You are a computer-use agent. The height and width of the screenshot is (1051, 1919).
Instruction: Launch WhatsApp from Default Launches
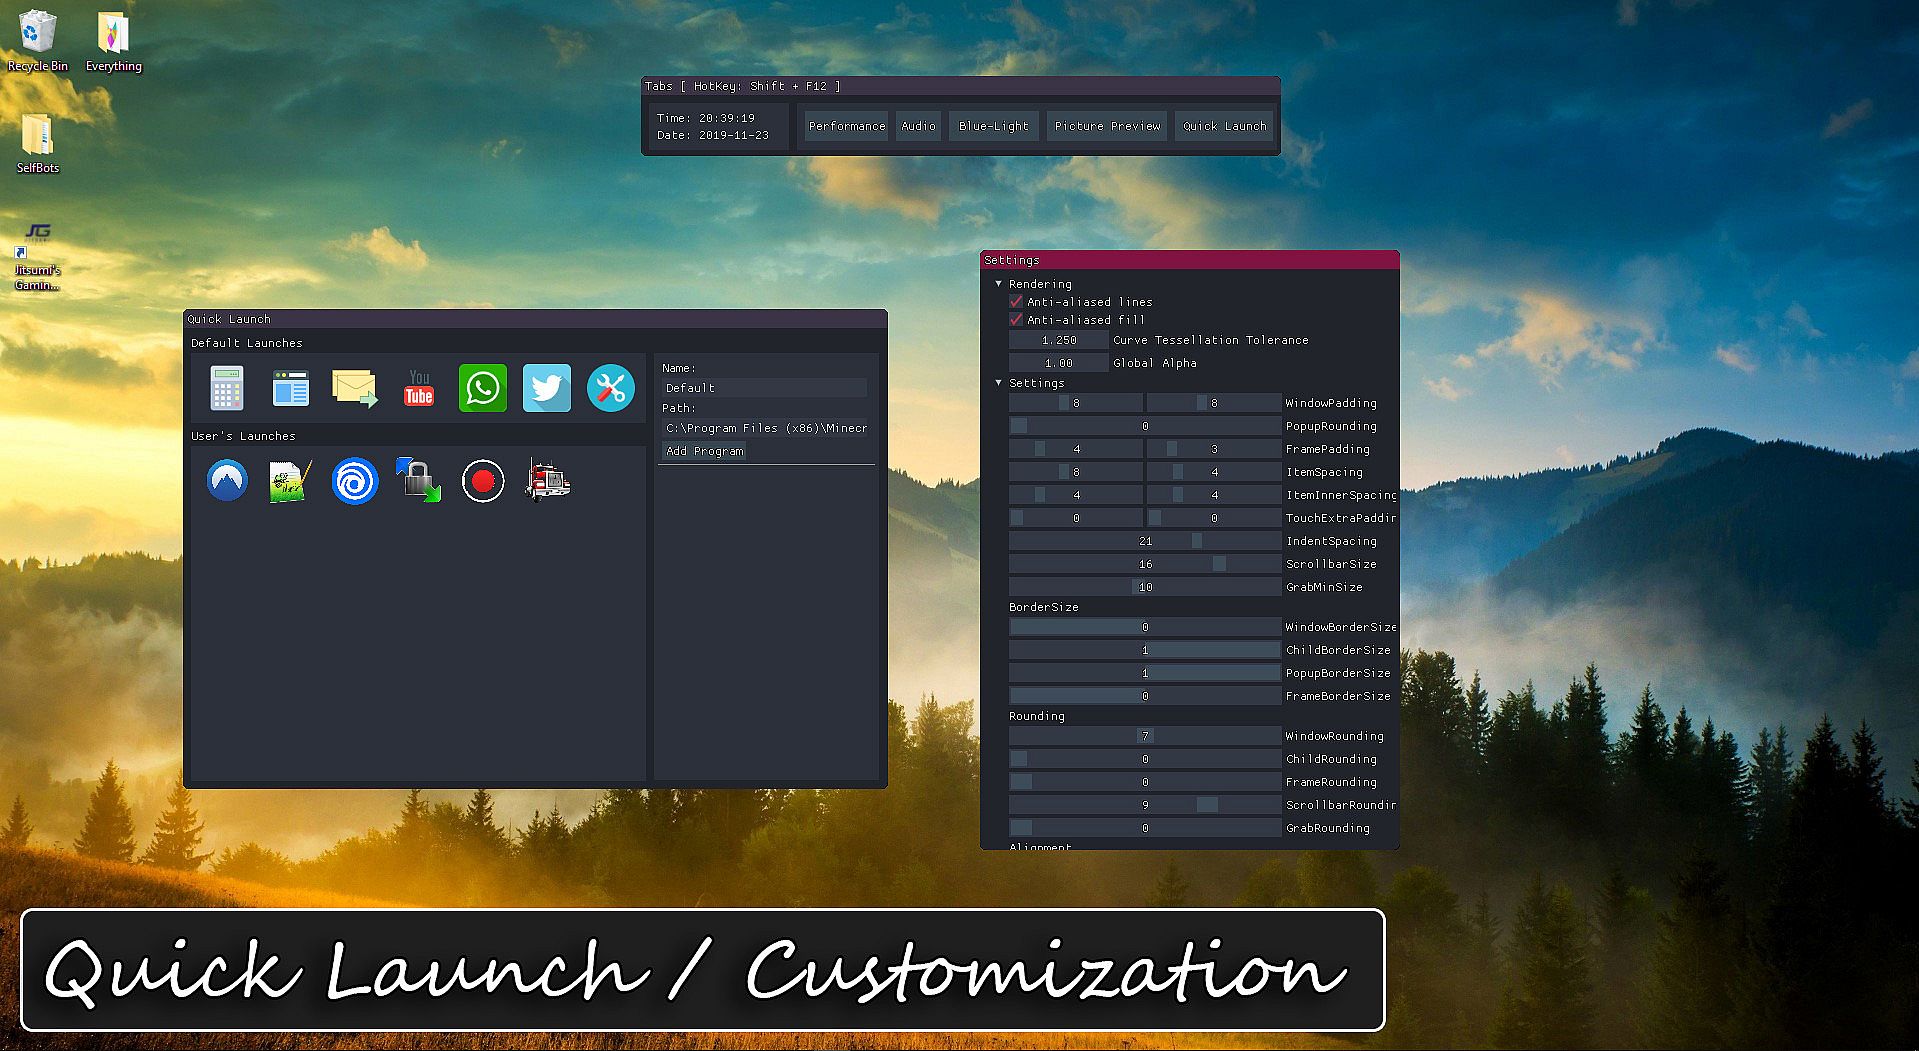(483, 388)
